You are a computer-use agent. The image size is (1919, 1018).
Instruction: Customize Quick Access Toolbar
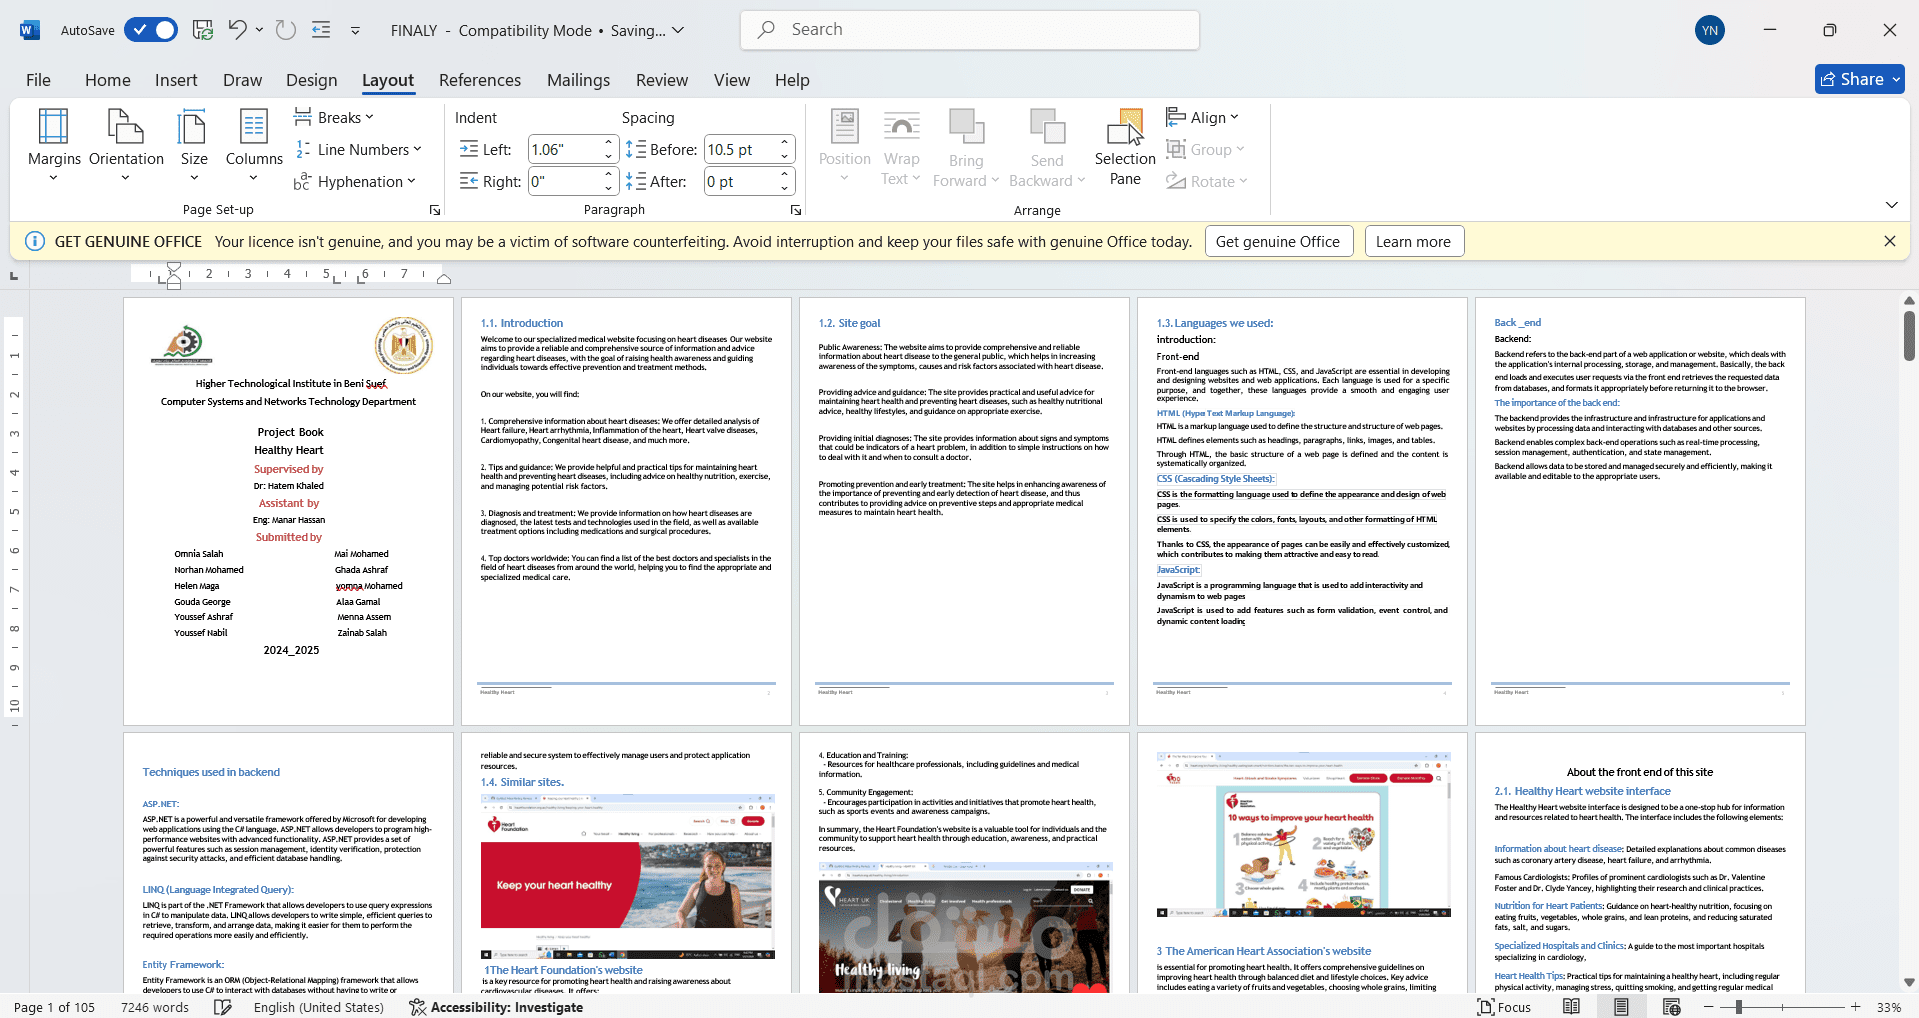click(355, 31)
